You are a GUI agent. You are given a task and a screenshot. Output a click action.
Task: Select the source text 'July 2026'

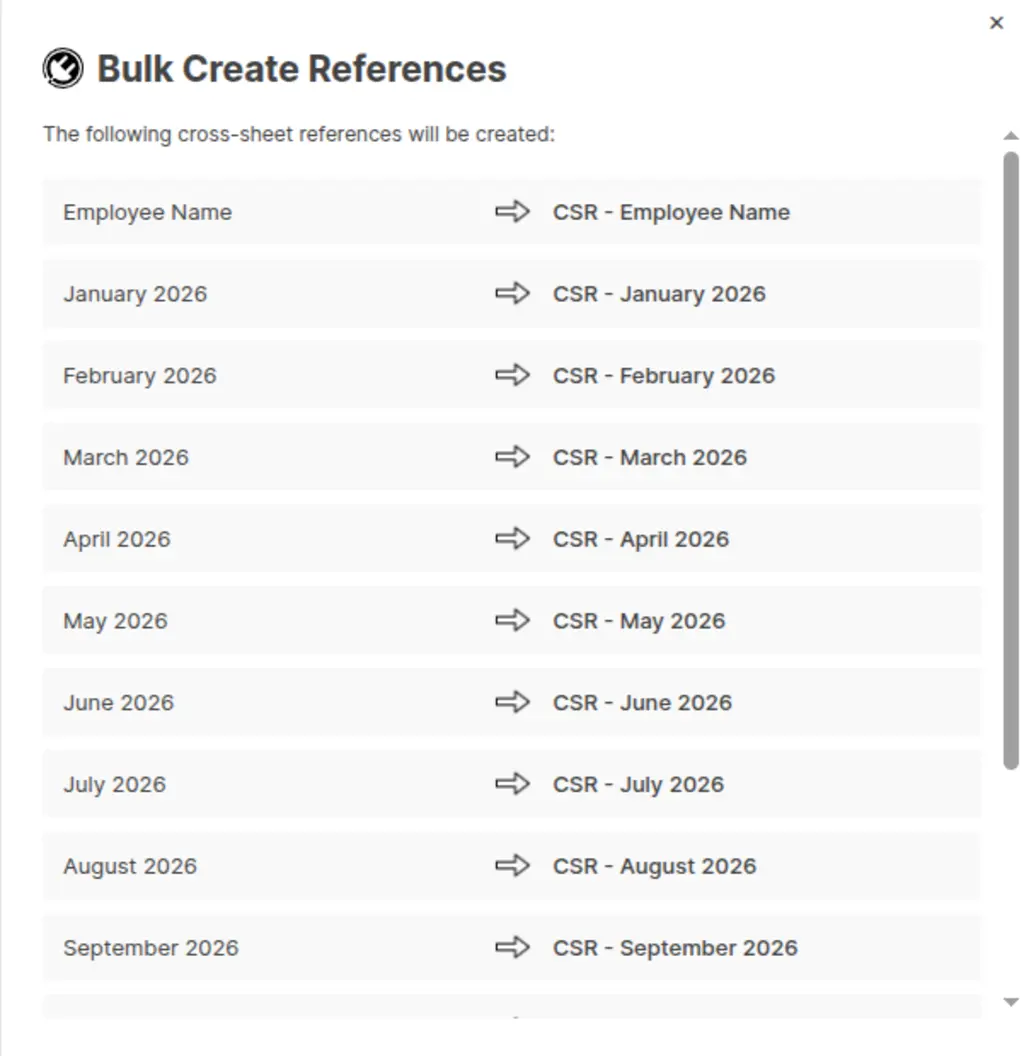(115, 785)
